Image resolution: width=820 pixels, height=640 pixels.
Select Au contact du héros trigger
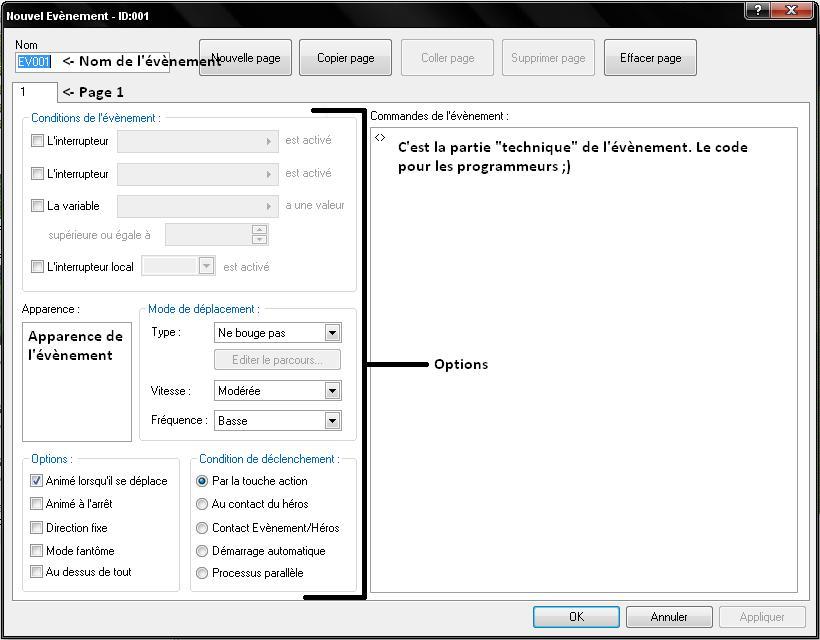[203, 505]
